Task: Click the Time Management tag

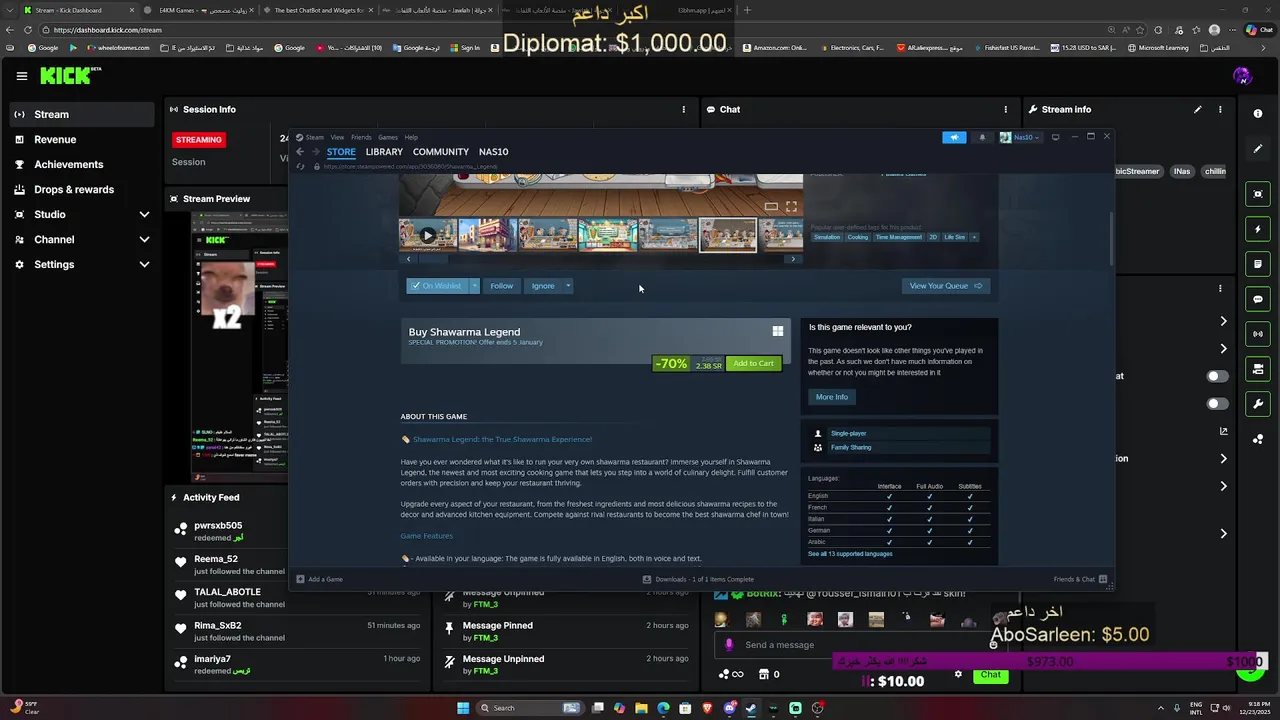Action: [898, 237]
